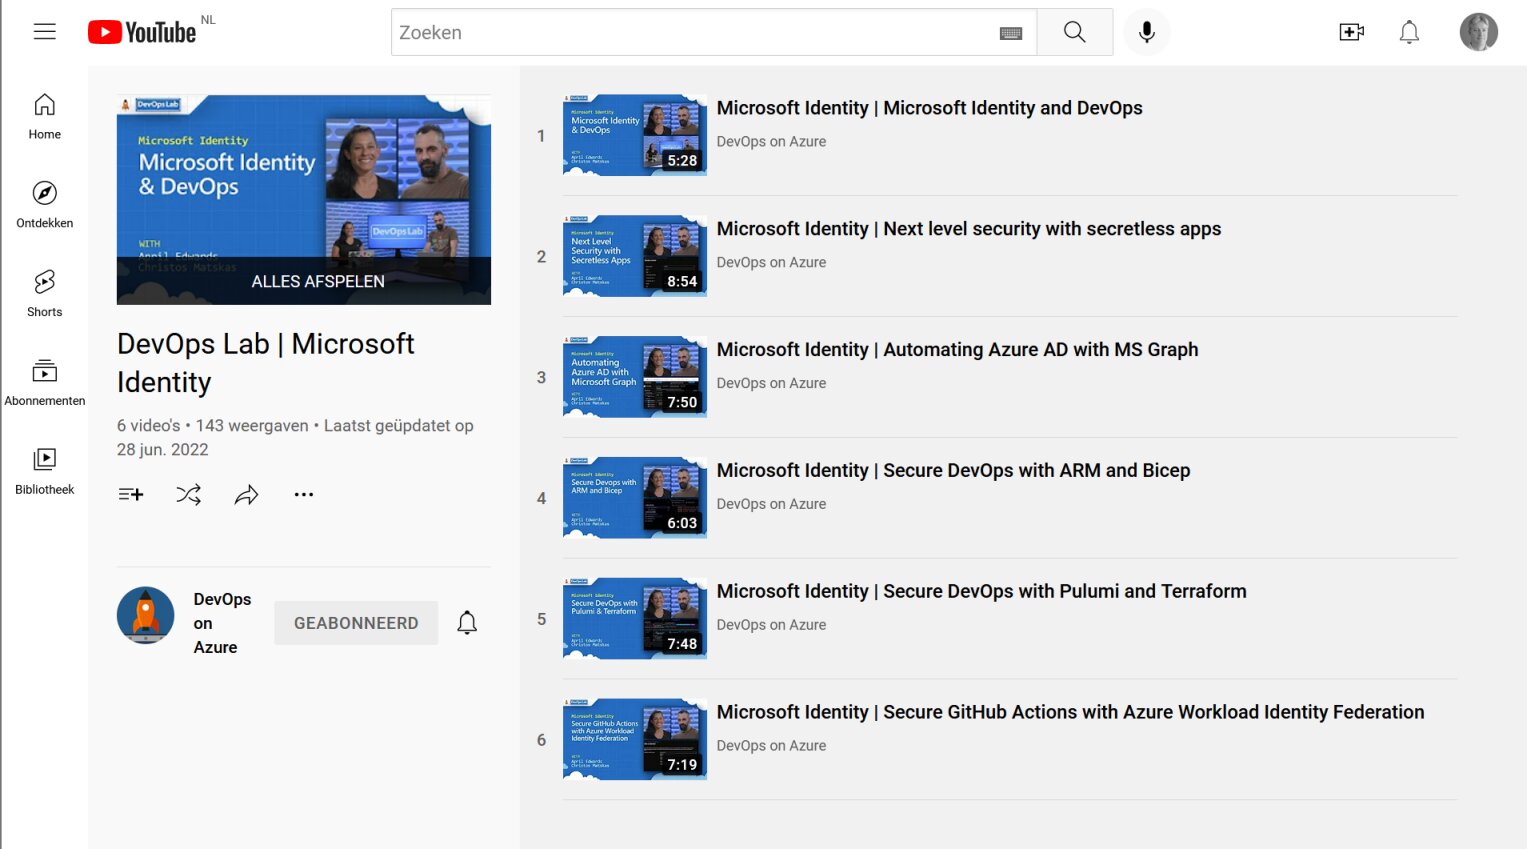Viewport: 1527px width, 849px height.
Task: Shuffle the playlist
Action: click(189, 494)
